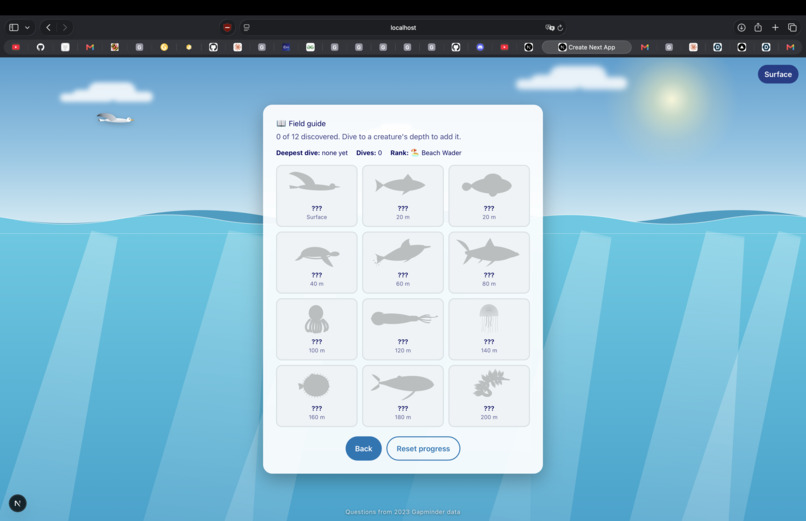806x521 pixels.
Task: Select the jellyfish 140 m card
Action: click(x=489, y=329)
